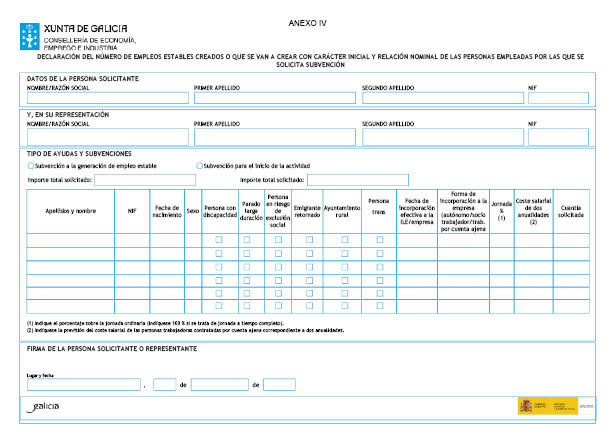This screenshot has width=615, height=439.
Task: Click Importe total solicitado field below empleo estable option
Action: [x=145, y=180]
